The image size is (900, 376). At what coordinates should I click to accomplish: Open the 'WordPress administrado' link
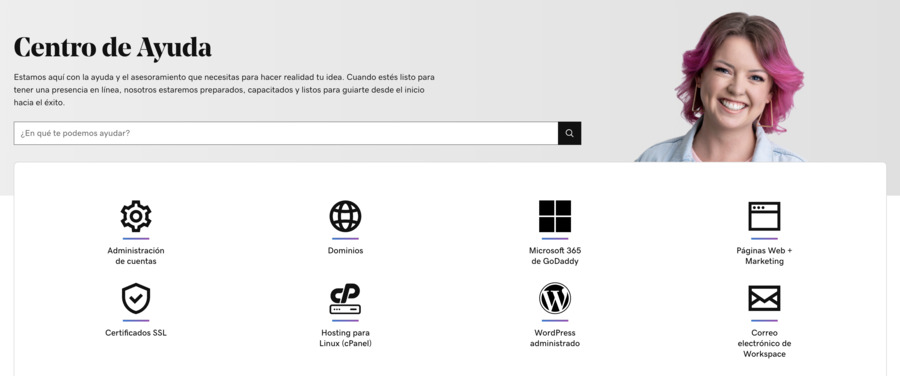[555, 338]
